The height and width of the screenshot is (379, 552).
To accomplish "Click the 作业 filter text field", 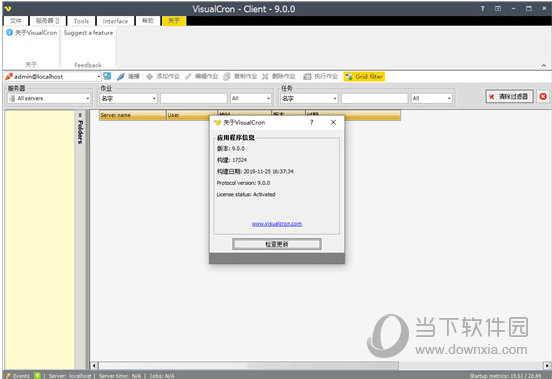I will coord(194,99).
